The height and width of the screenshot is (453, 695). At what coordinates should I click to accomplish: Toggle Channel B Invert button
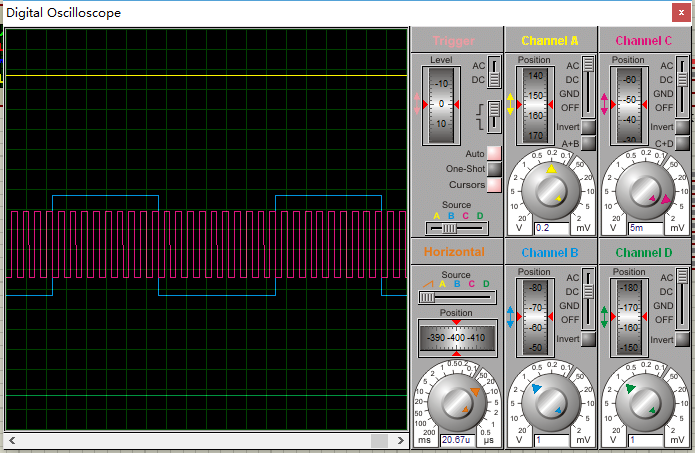click(588, 339)
